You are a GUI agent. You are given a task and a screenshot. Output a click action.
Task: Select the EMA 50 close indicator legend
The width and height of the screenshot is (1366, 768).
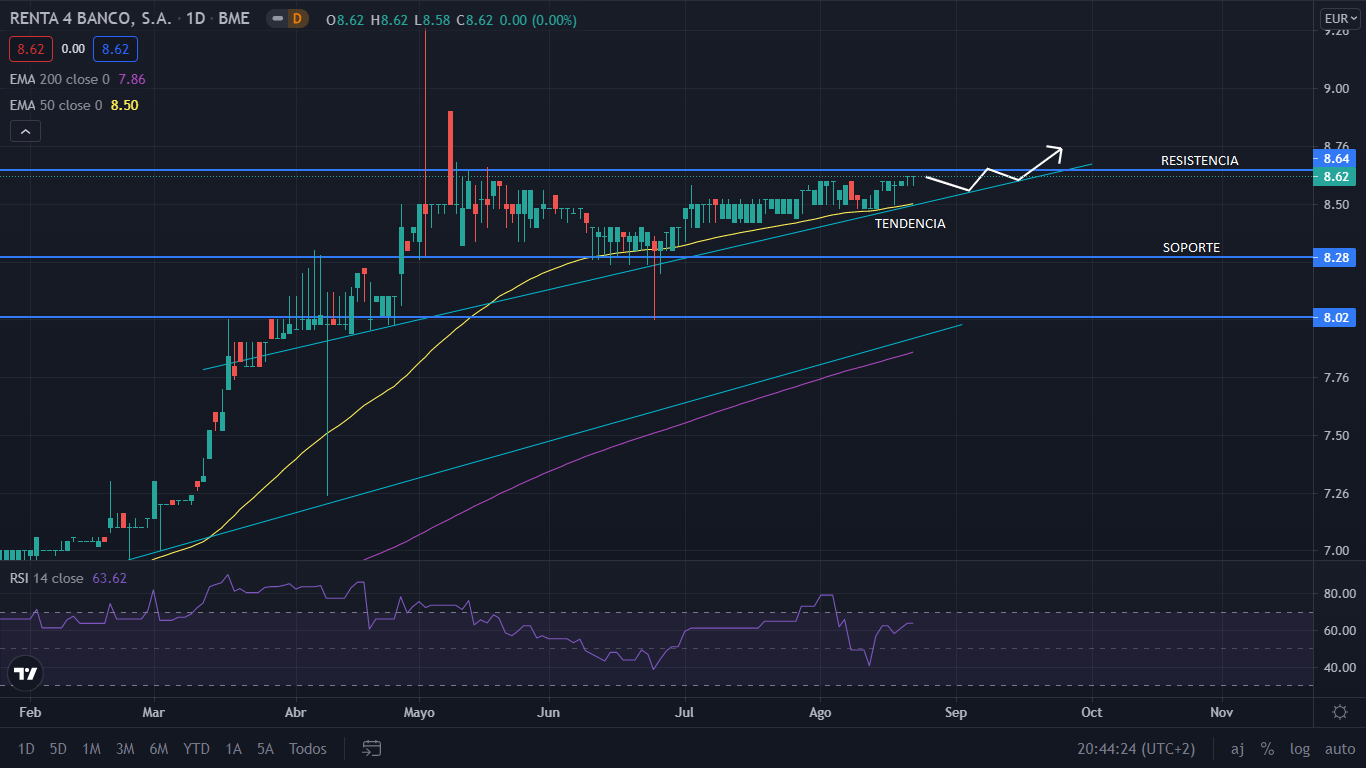pos(56,105)
